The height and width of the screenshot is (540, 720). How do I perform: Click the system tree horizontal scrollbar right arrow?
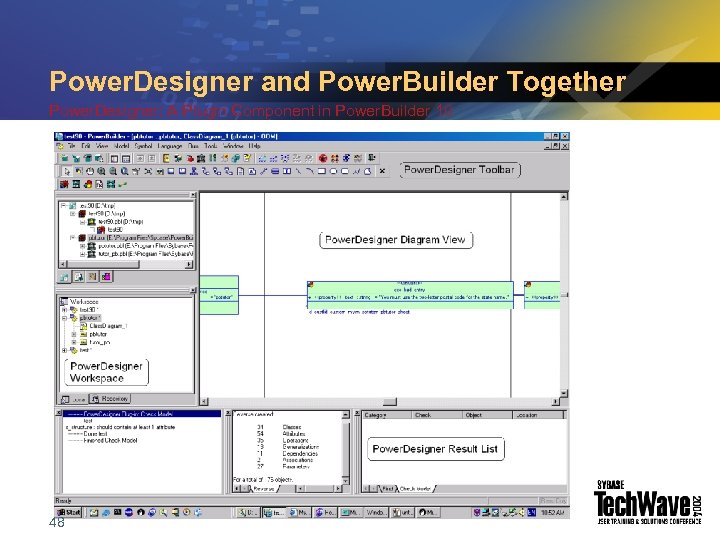(189, 264)
